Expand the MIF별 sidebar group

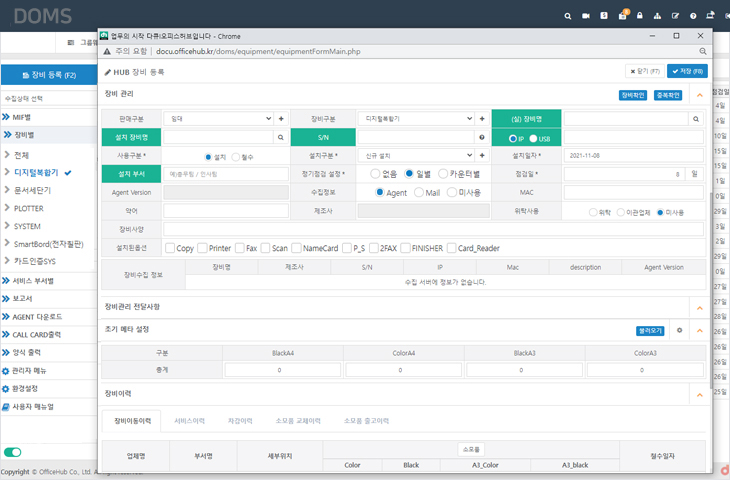pos(17,117)
